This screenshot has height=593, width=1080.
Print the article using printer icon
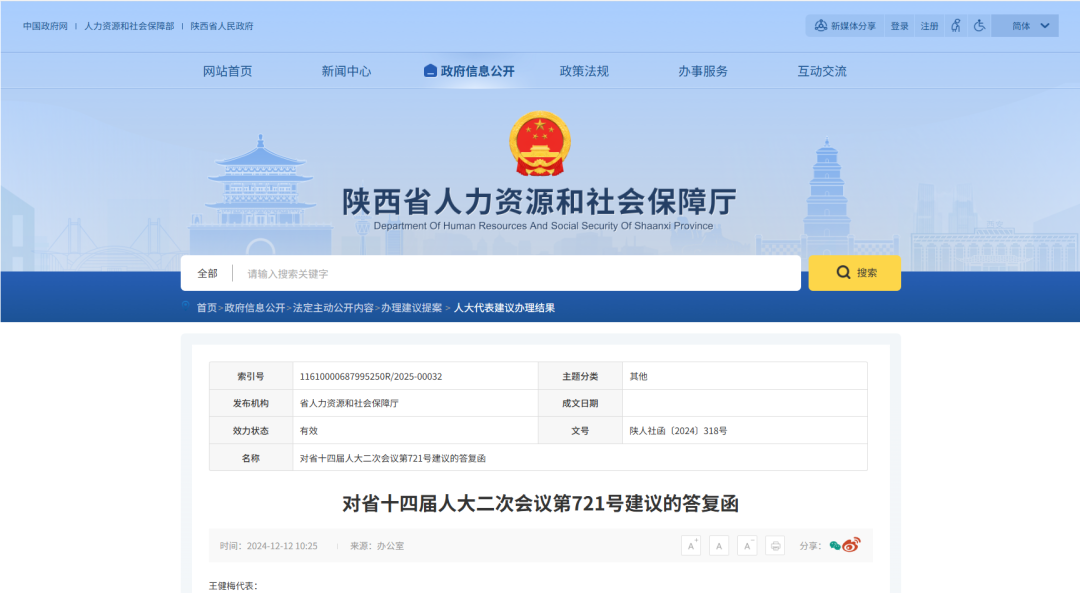coord(776,545)
